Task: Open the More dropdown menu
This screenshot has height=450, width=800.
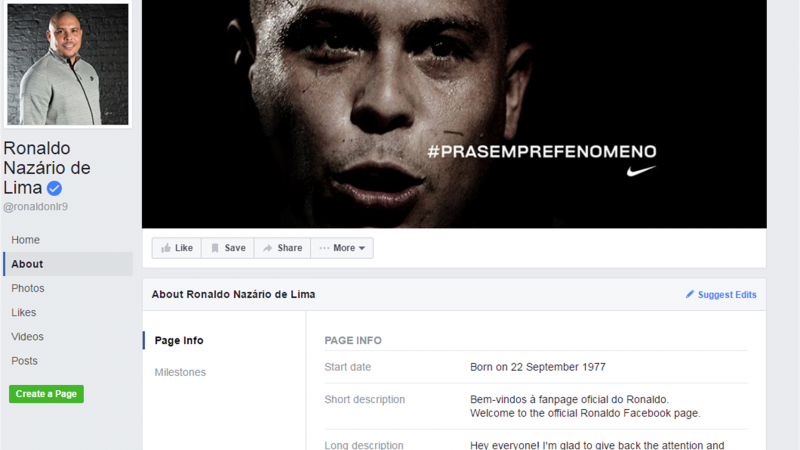Action: coord(342,248)
